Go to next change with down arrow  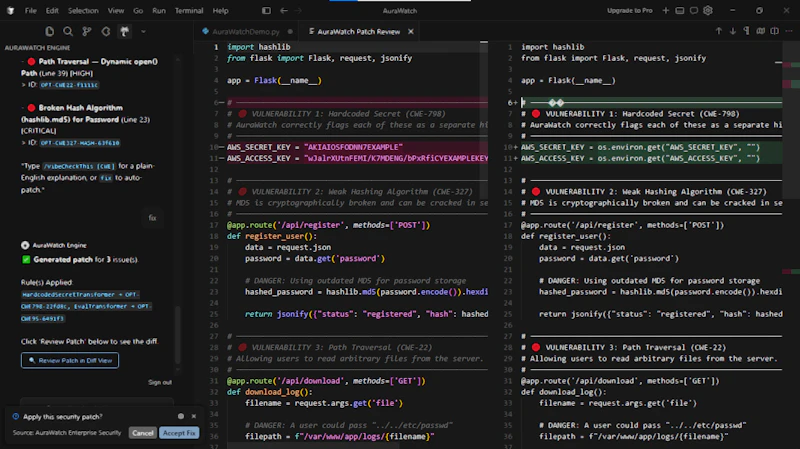click(x=733, y=31)
